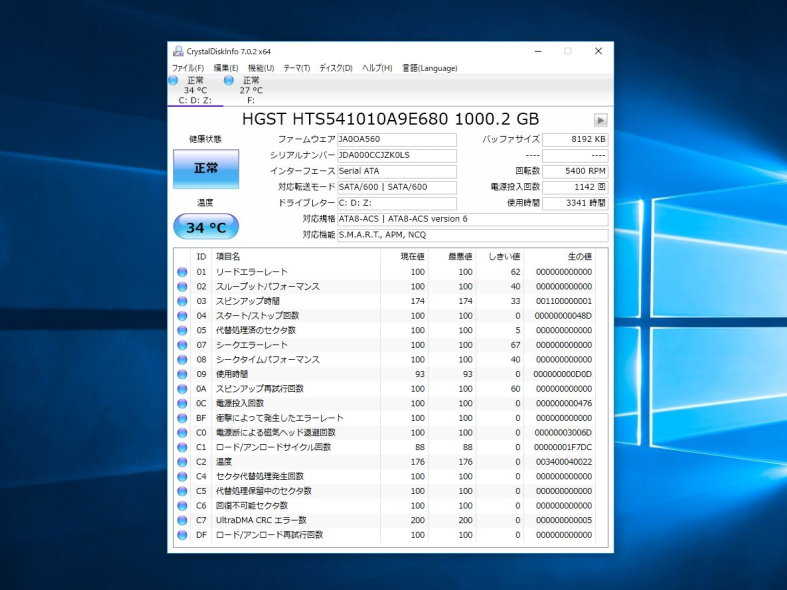787x590 pixels.
Task: Click the 現在値 column header
Action: (404, 256)
